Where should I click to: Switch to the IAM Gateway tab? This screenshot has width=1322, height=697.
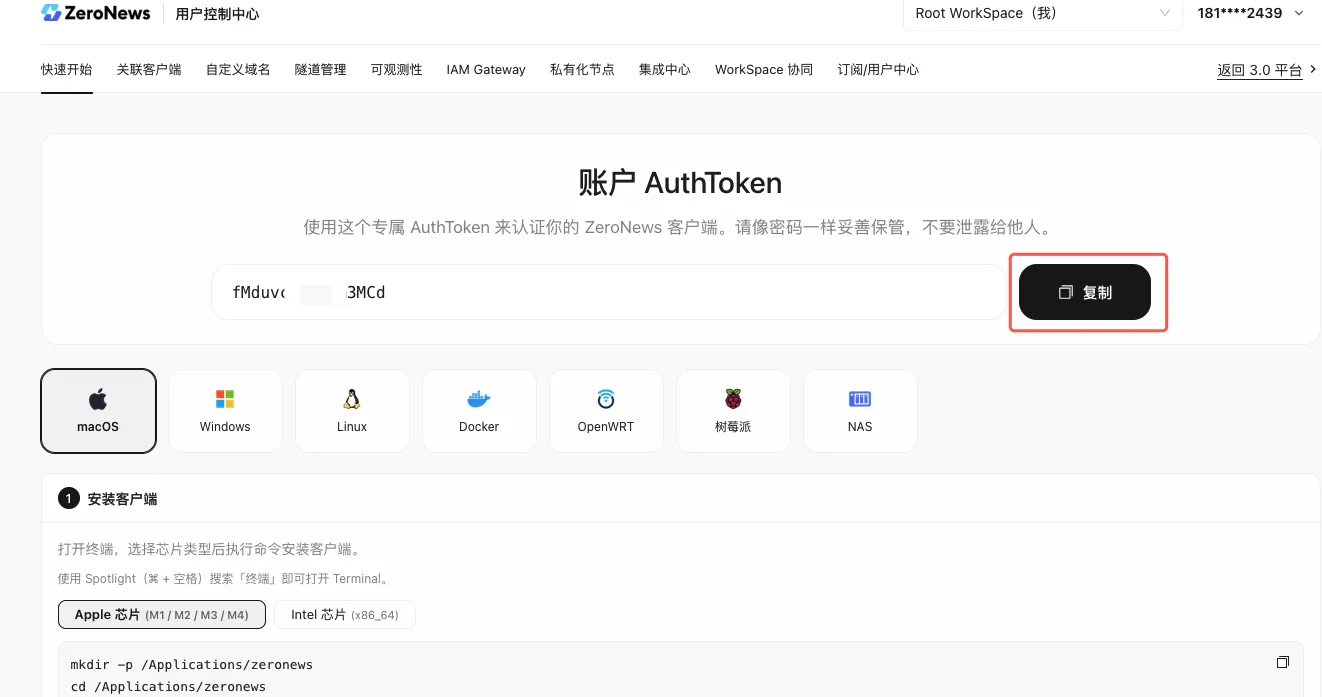(x=486, y=70)
